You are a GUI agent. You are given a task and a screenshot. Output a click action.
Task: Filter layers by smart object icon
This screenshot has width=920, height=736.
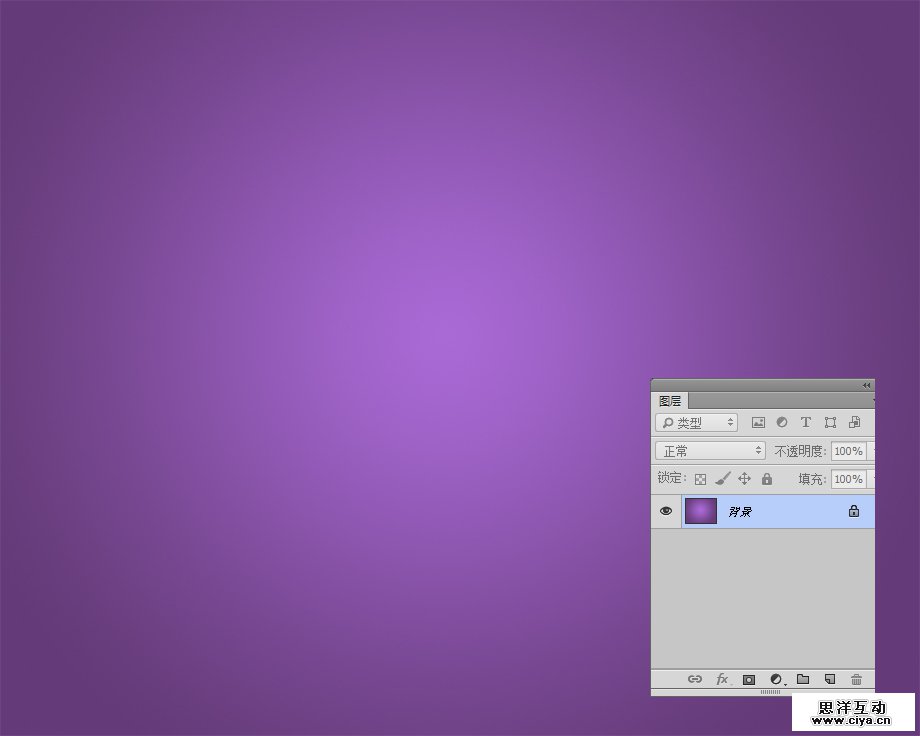[854, 422]
